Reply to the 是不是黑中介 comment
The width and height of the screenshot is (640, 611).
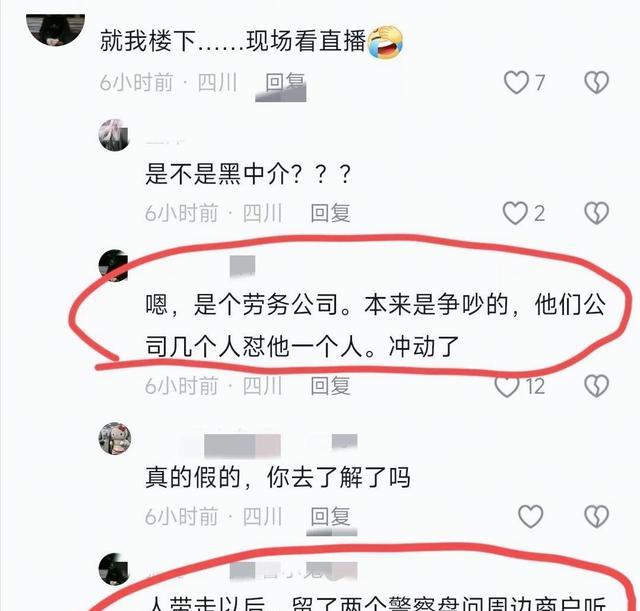pyautogui.click(x=330, y=213)
